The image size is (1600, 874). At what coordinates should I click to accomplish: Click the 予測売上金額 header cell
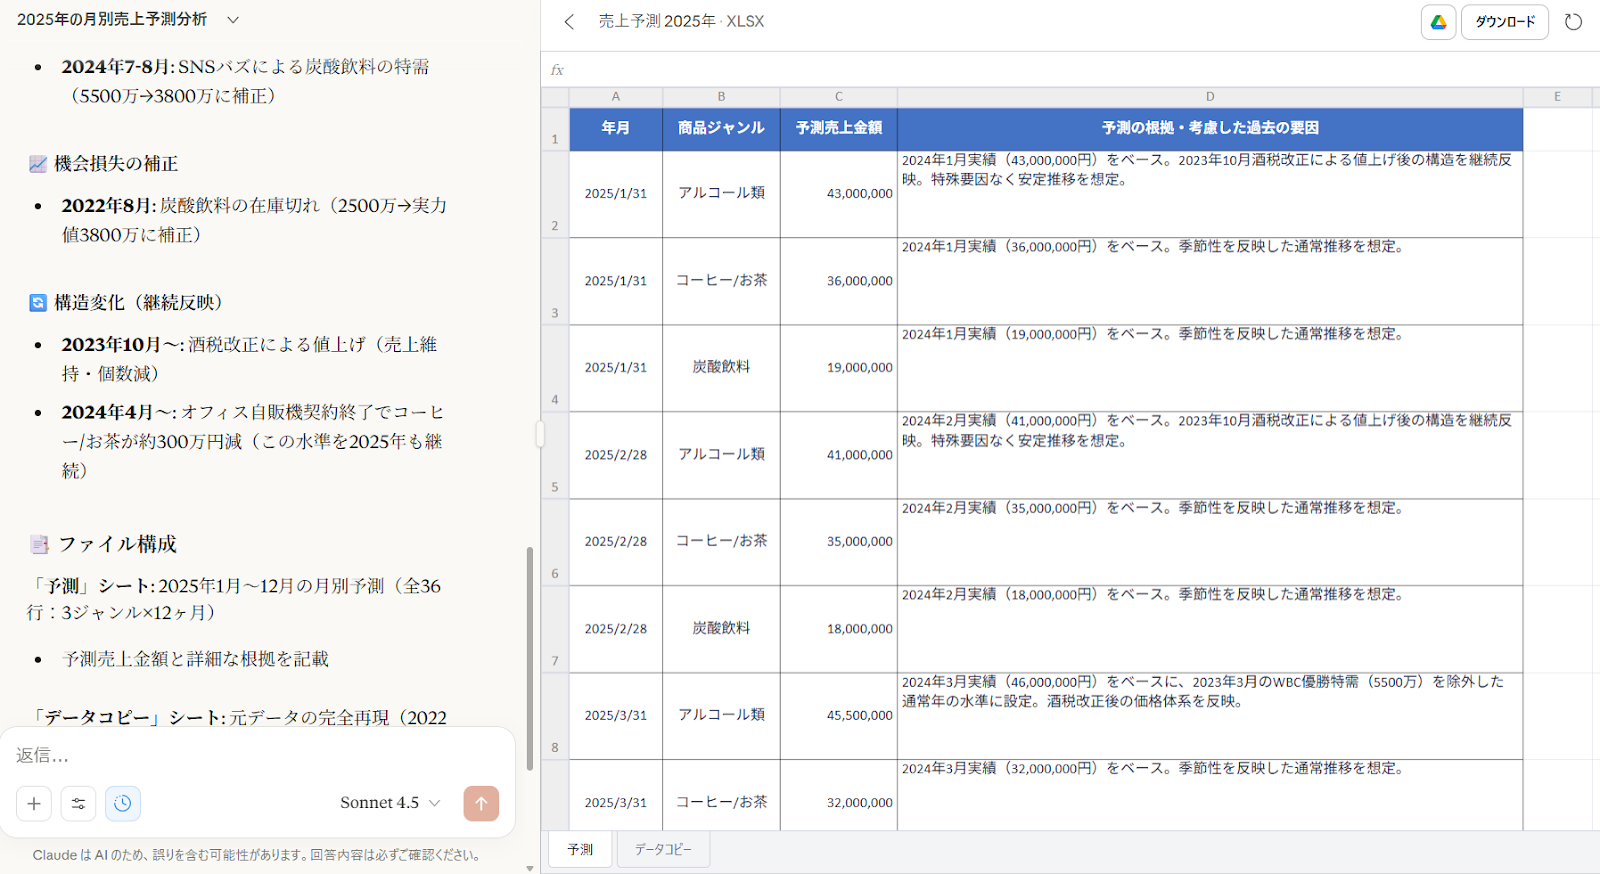(838, 128)
